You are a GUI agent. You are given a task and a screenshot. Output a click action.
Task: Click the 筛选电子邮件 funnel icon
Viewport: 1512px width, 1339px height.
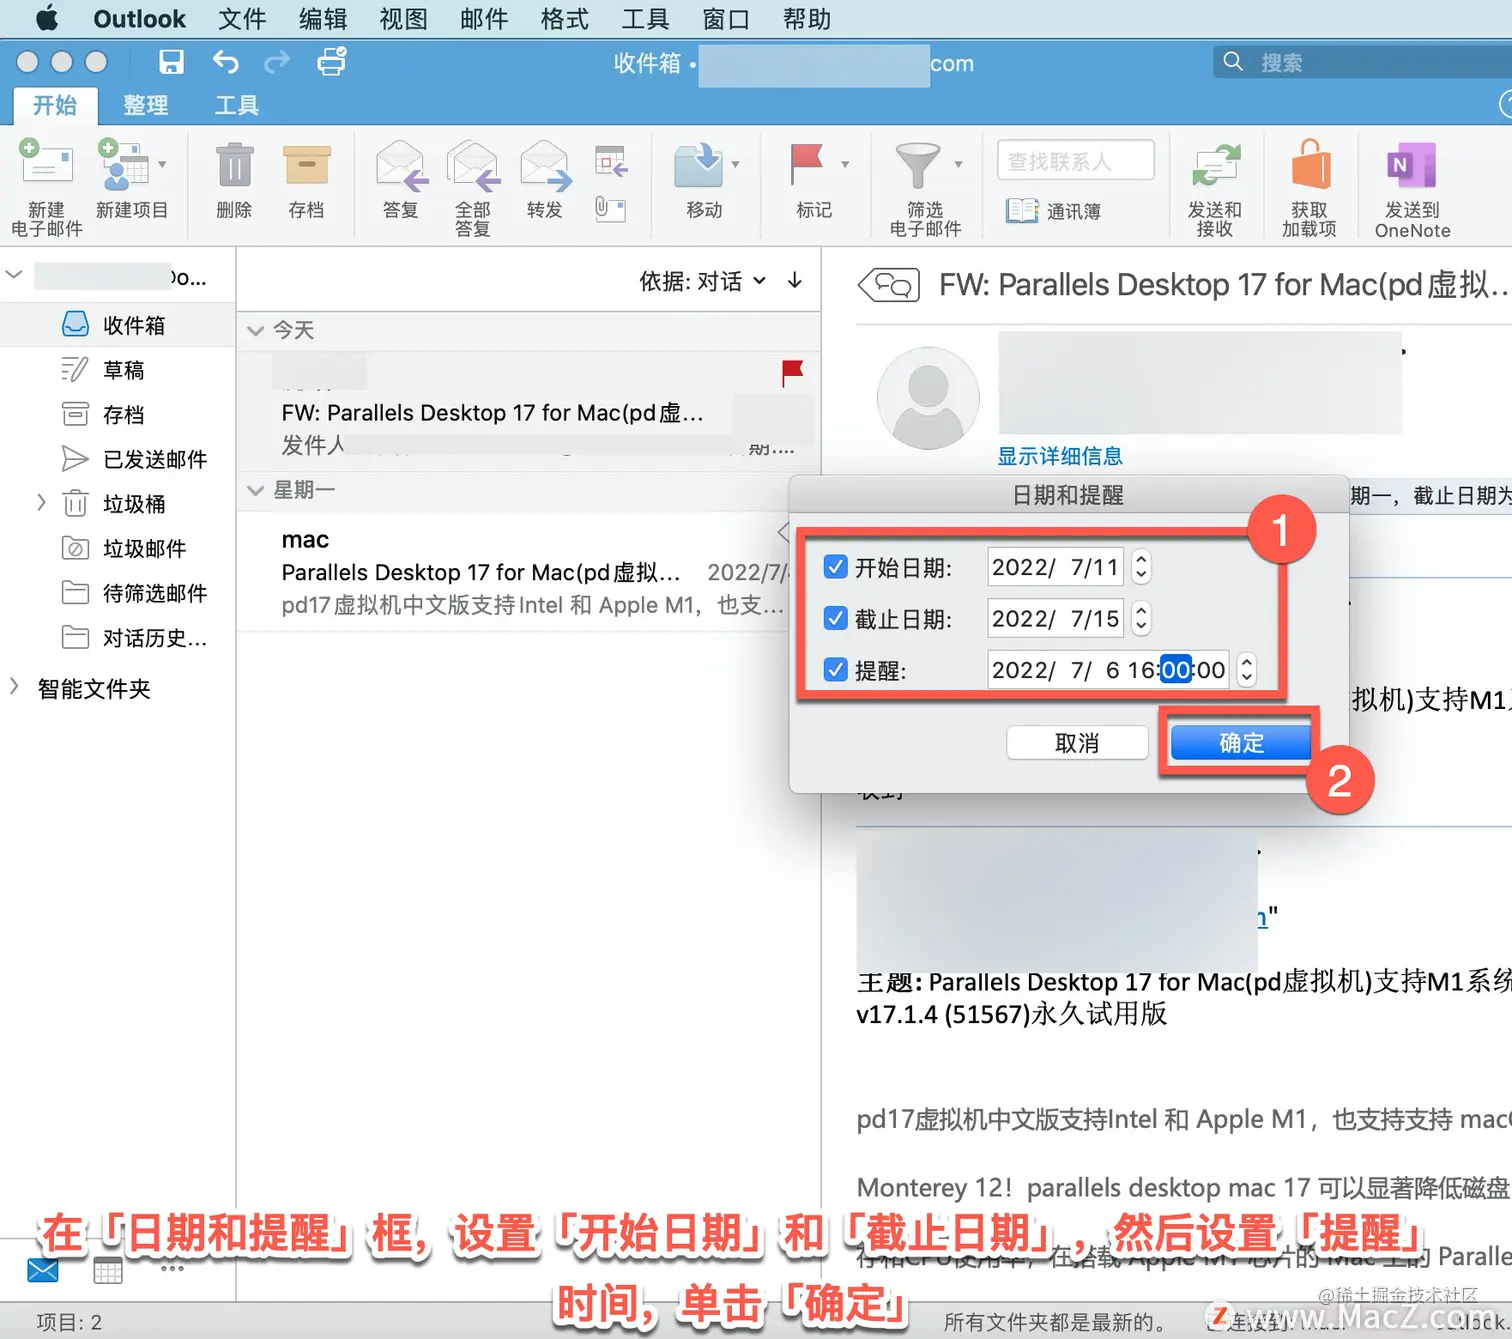[917, 166]
